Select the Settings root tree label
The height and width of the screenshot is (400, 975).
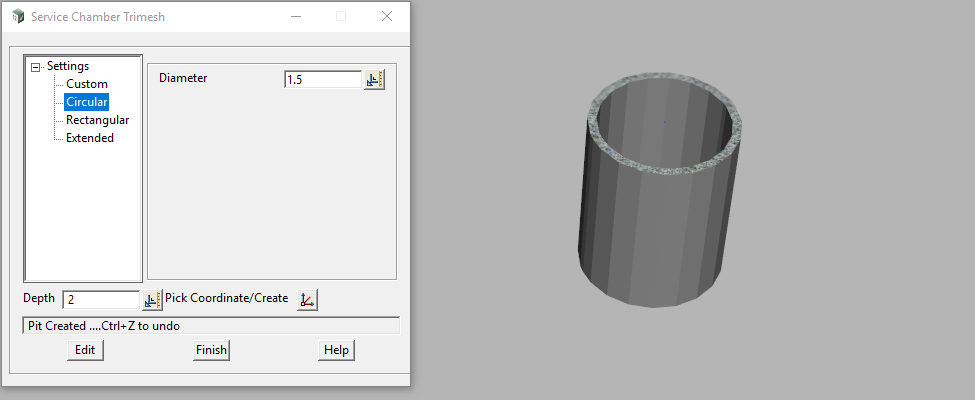pos(68,66)
